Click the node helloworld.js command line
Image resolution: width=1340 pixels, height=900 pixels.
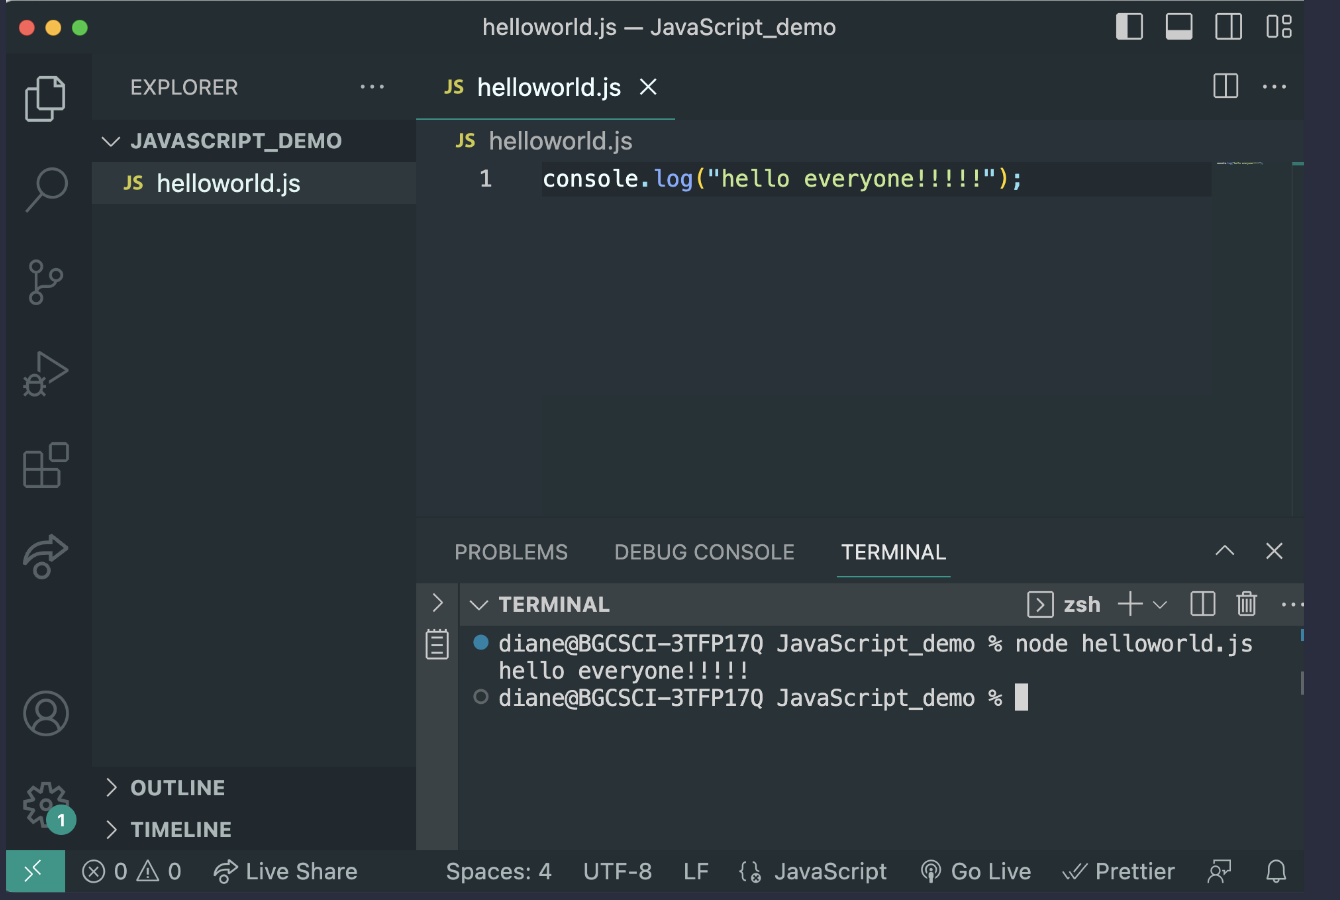[1134, 644]
